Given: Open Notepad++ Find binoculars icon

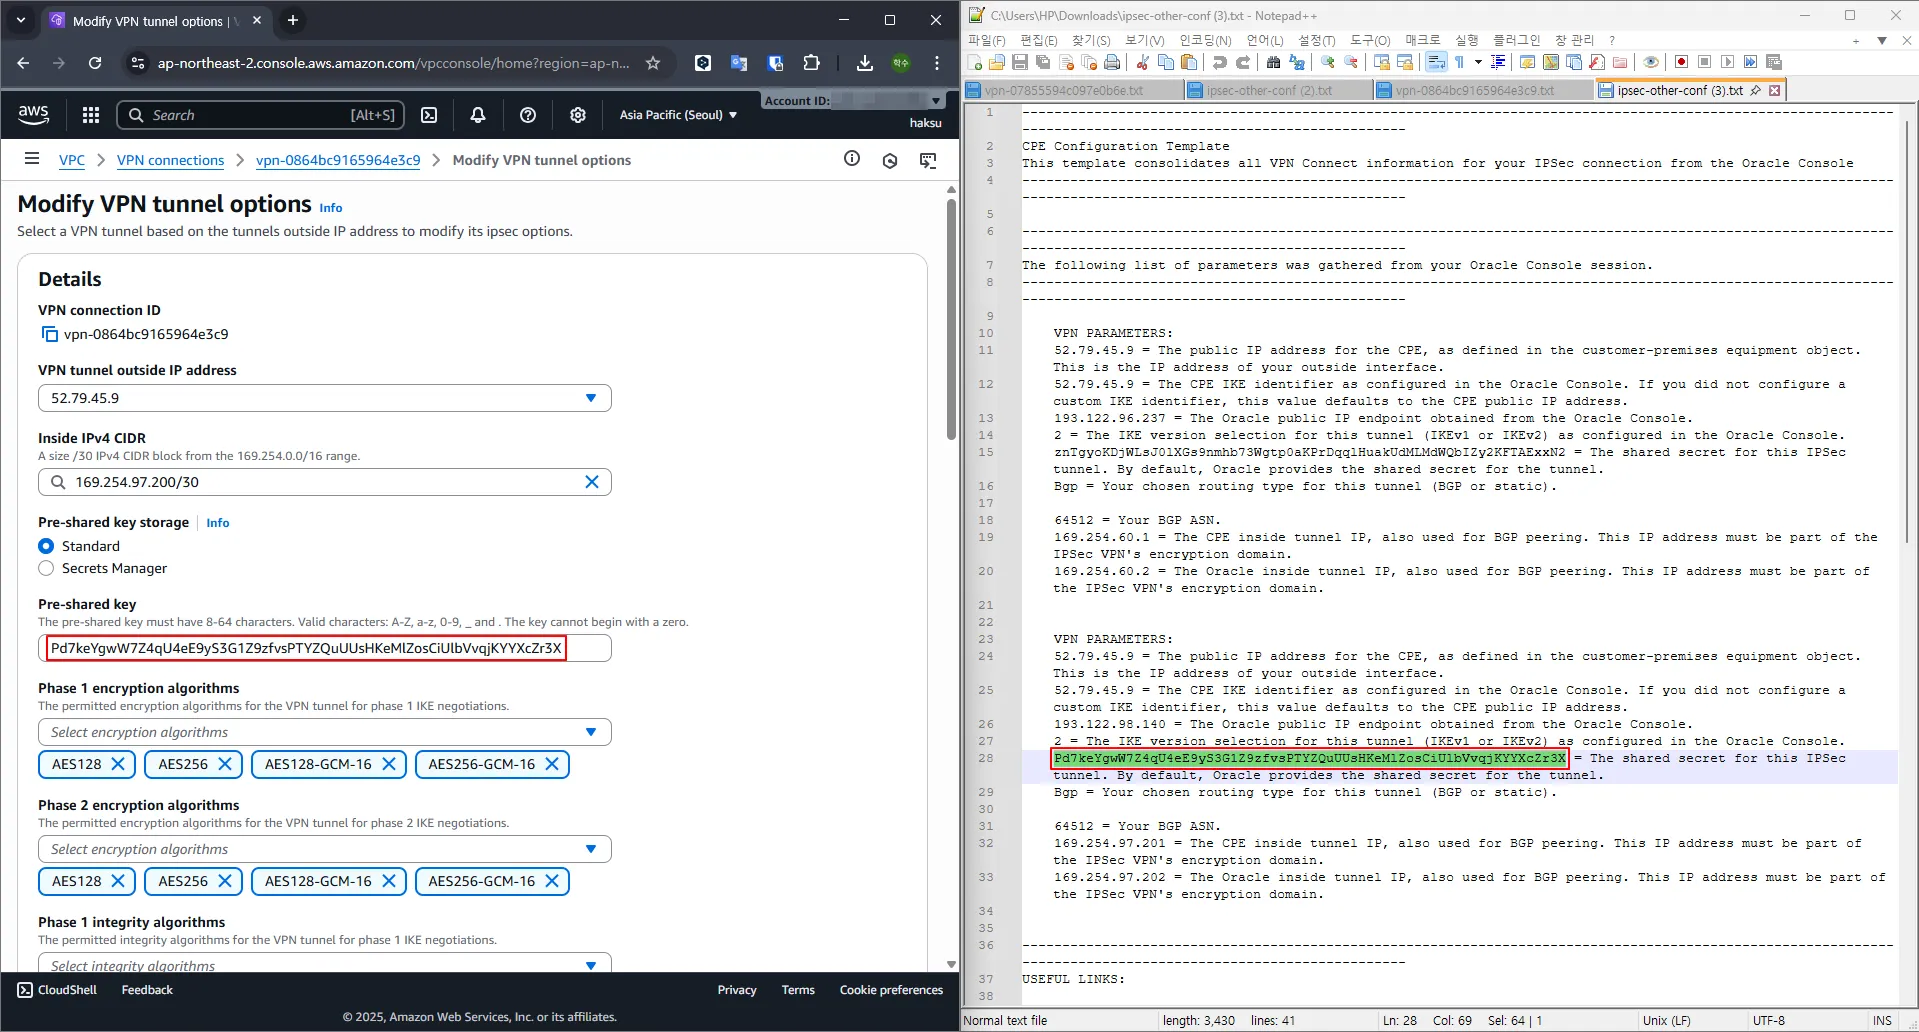Looking at the screenshot, I should point(1273,62).
